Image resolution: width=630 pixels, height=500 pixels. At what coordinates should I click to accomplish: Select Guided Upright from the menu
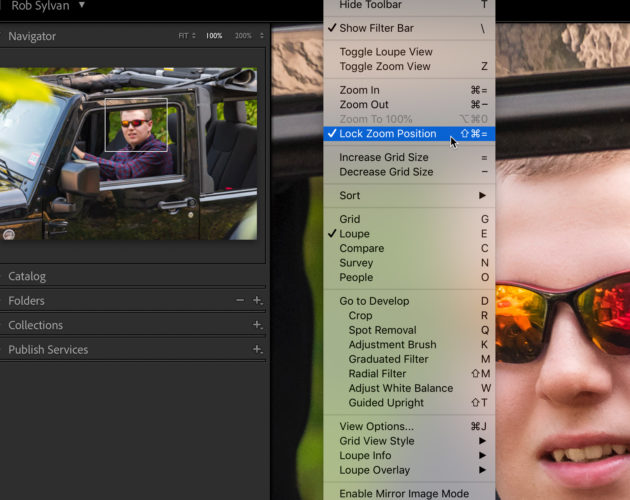409,403
